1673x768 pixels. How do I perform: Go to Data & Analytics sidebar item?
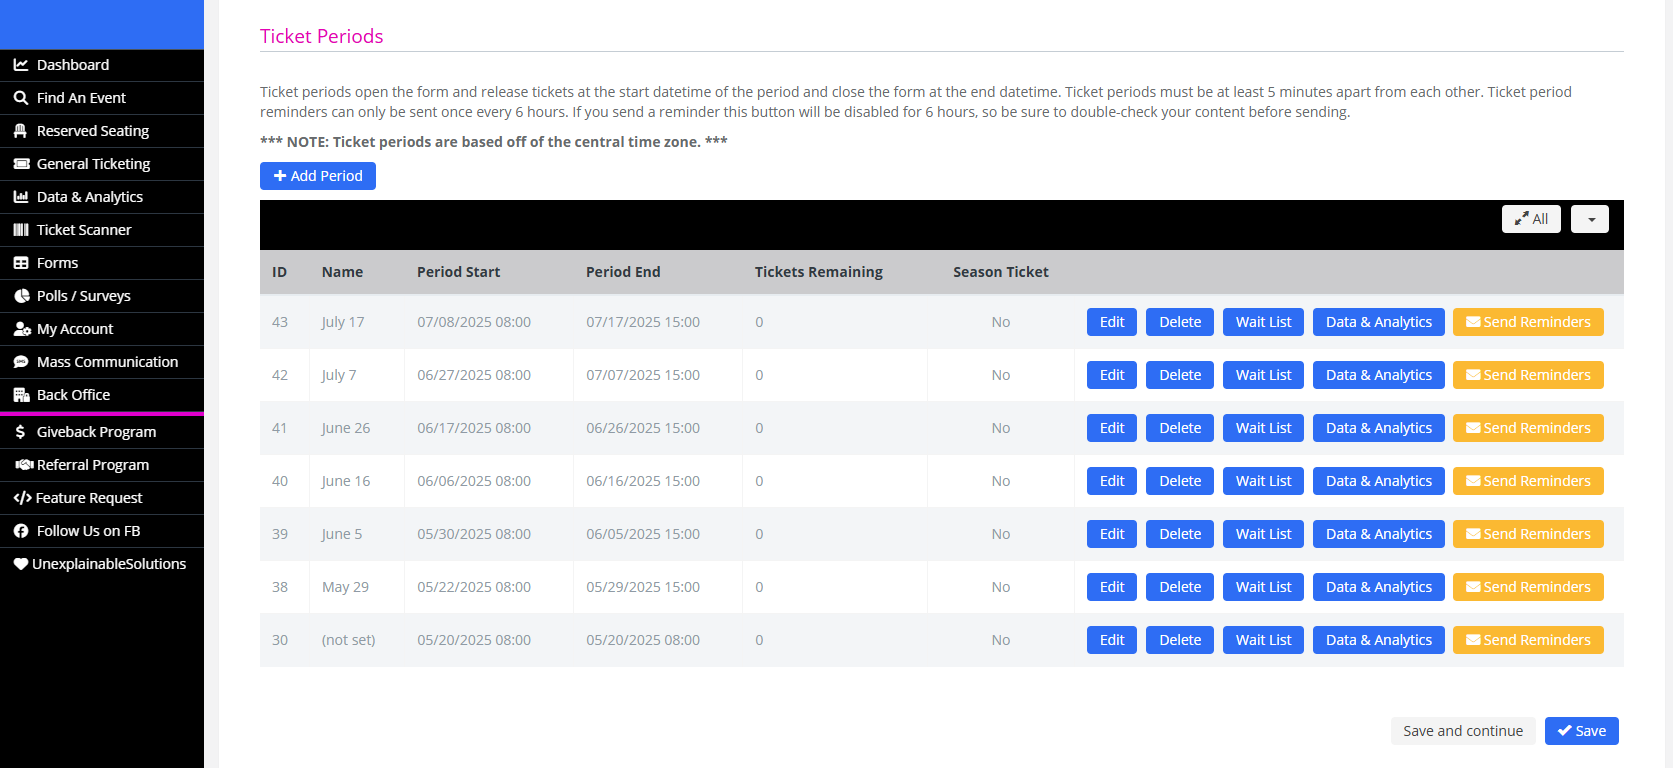coord(89,197)
